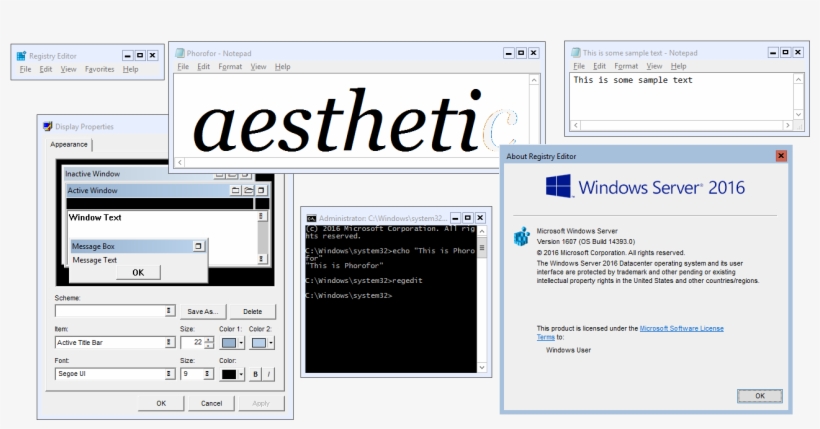
Task: Click the Command Prompt vertical scrollbar thumb
Action: (482, 247)
